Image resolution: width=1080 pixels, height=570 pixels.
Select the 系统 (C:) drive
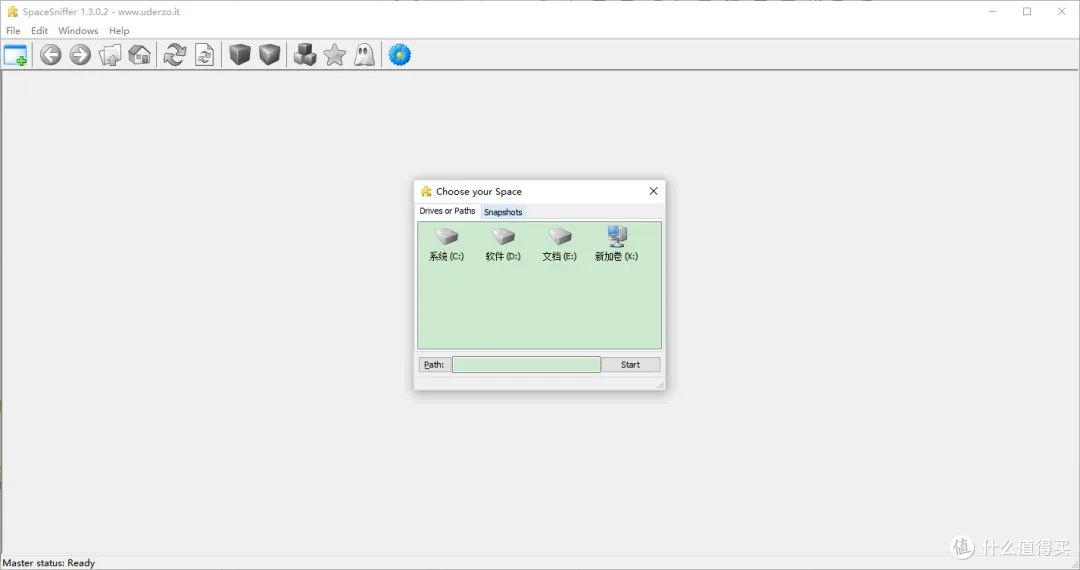pyautogui.click(x=446, y=245)
